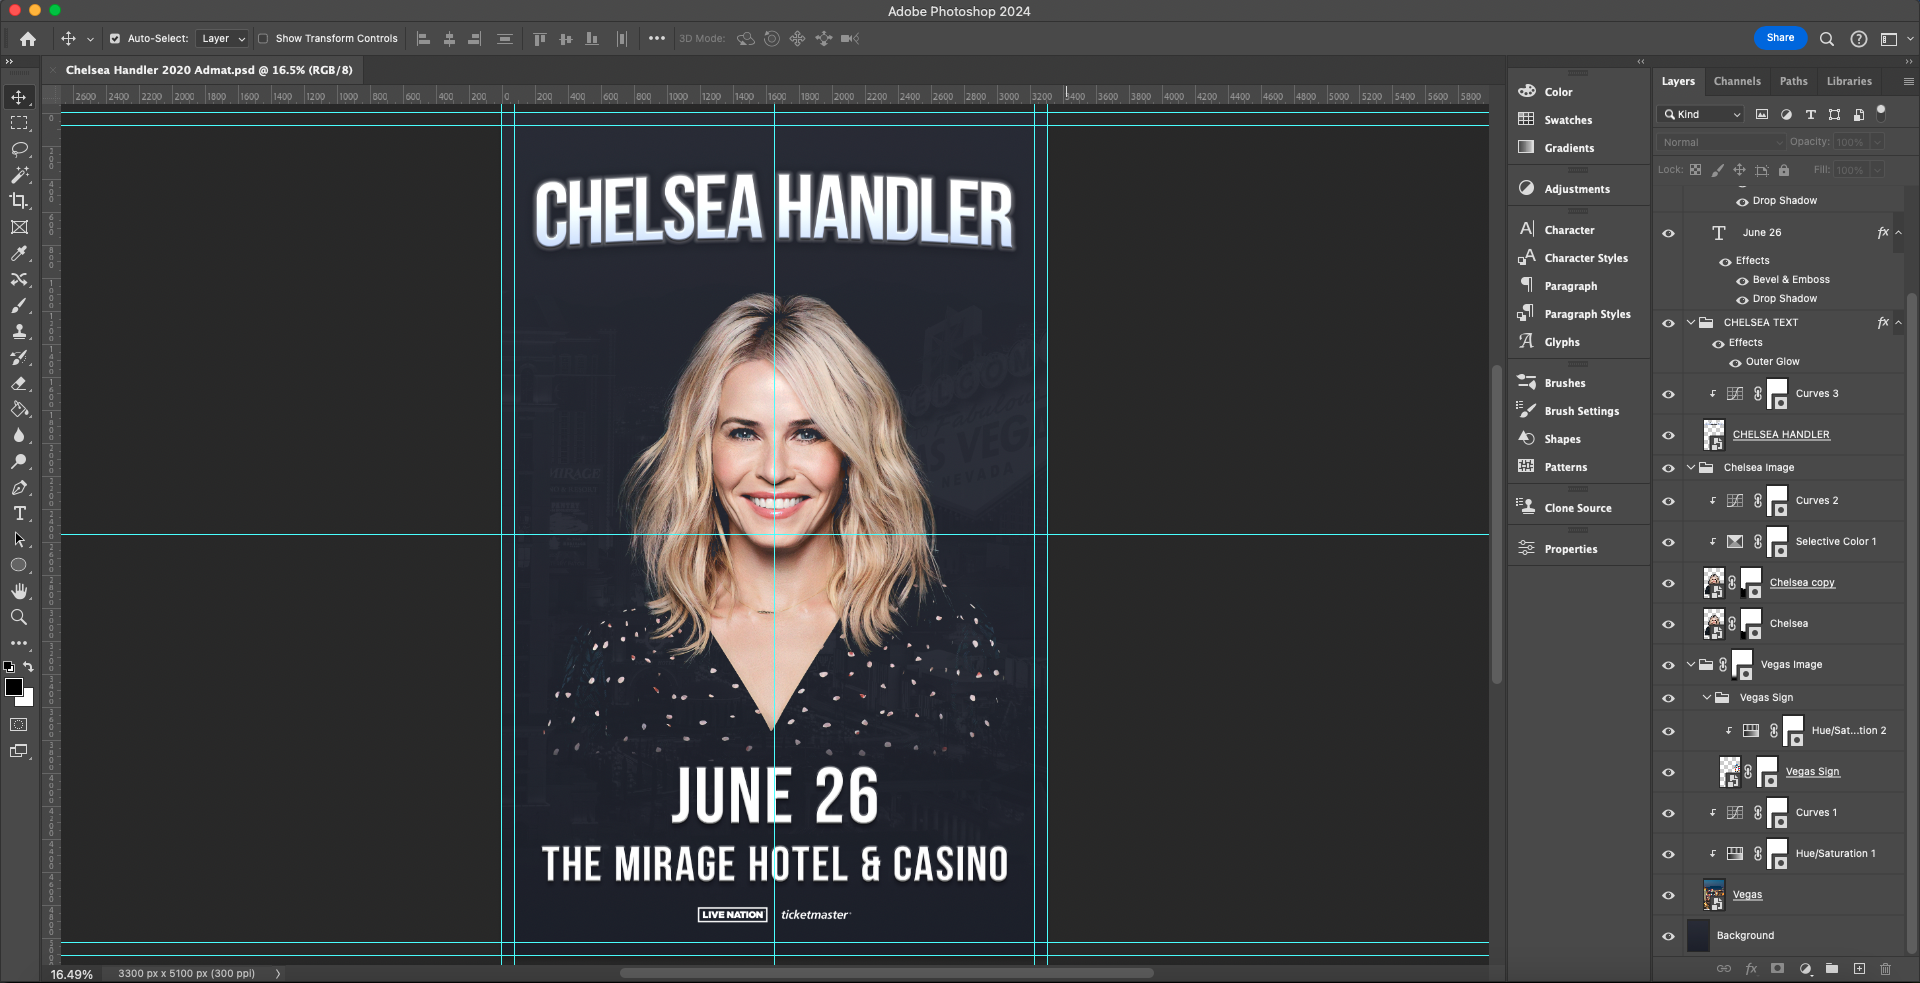This screenshot has width=1920, height=983.
Task: Collapse the CHELSEA TEXT group arrow
Action: tap(1691, 322)
